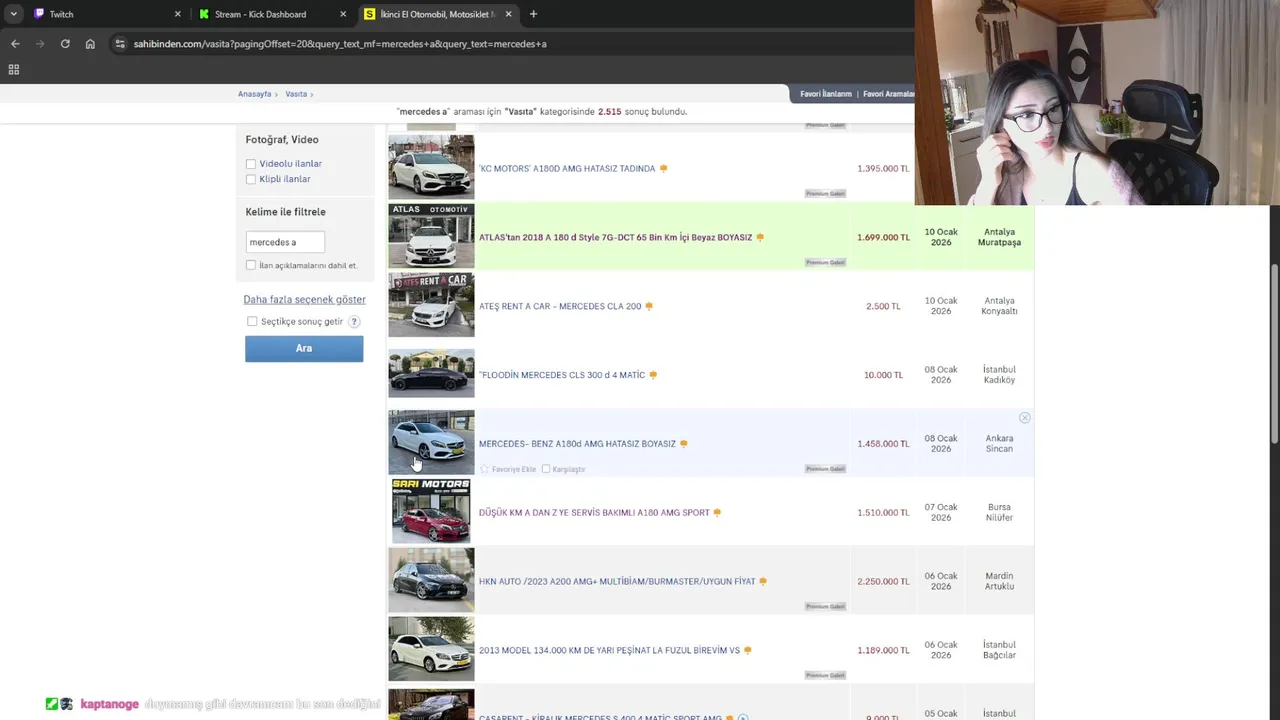Switch to the Twitch tab
The image size is (1280, 720).
tap(105, 14)
